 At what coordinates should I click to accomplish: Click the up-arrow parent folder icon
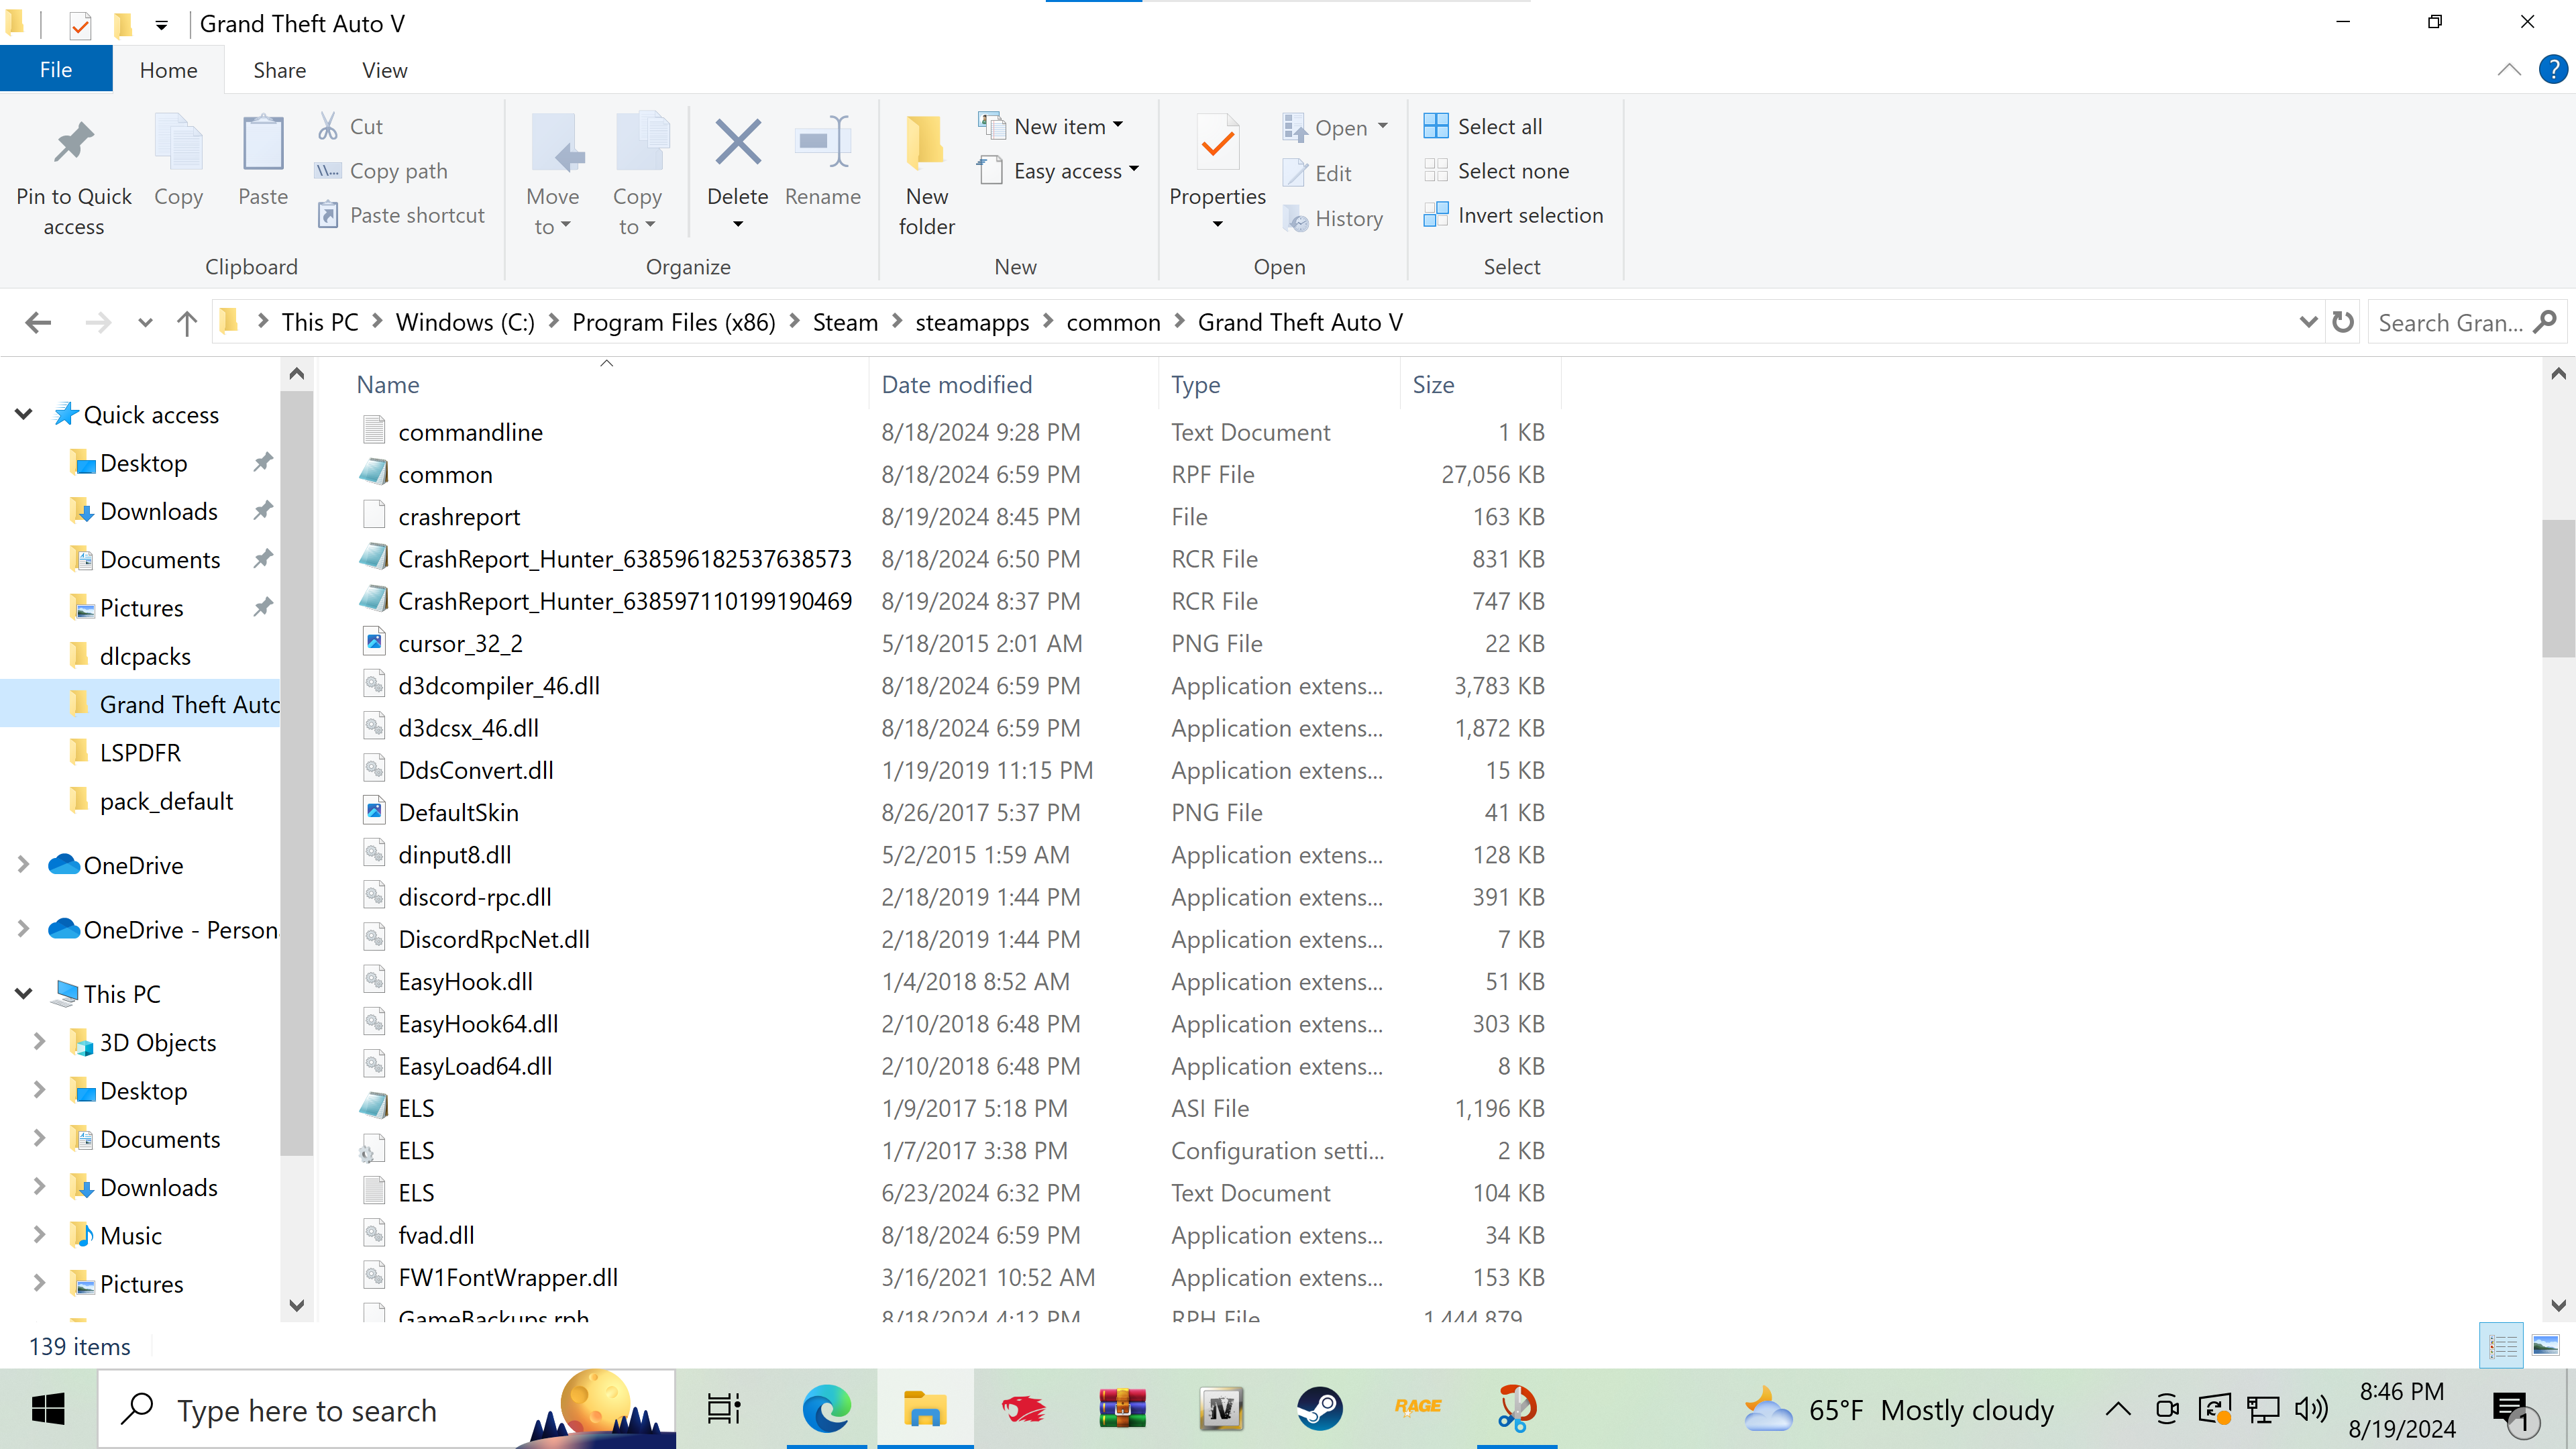click(187, 322)
